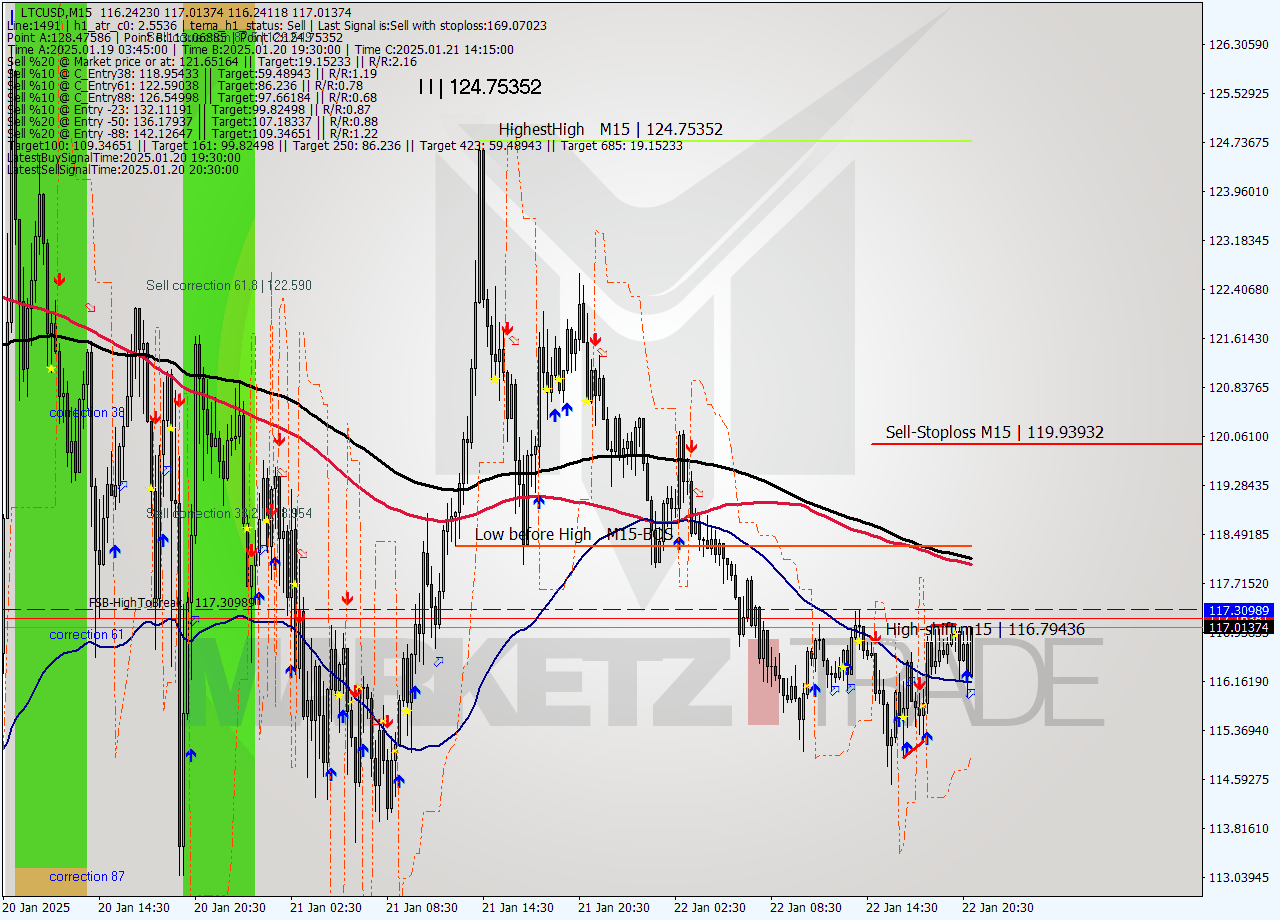Click the 119.28435 price axis value
Screen dimensions: 1280x920
tap(1238, 486)
